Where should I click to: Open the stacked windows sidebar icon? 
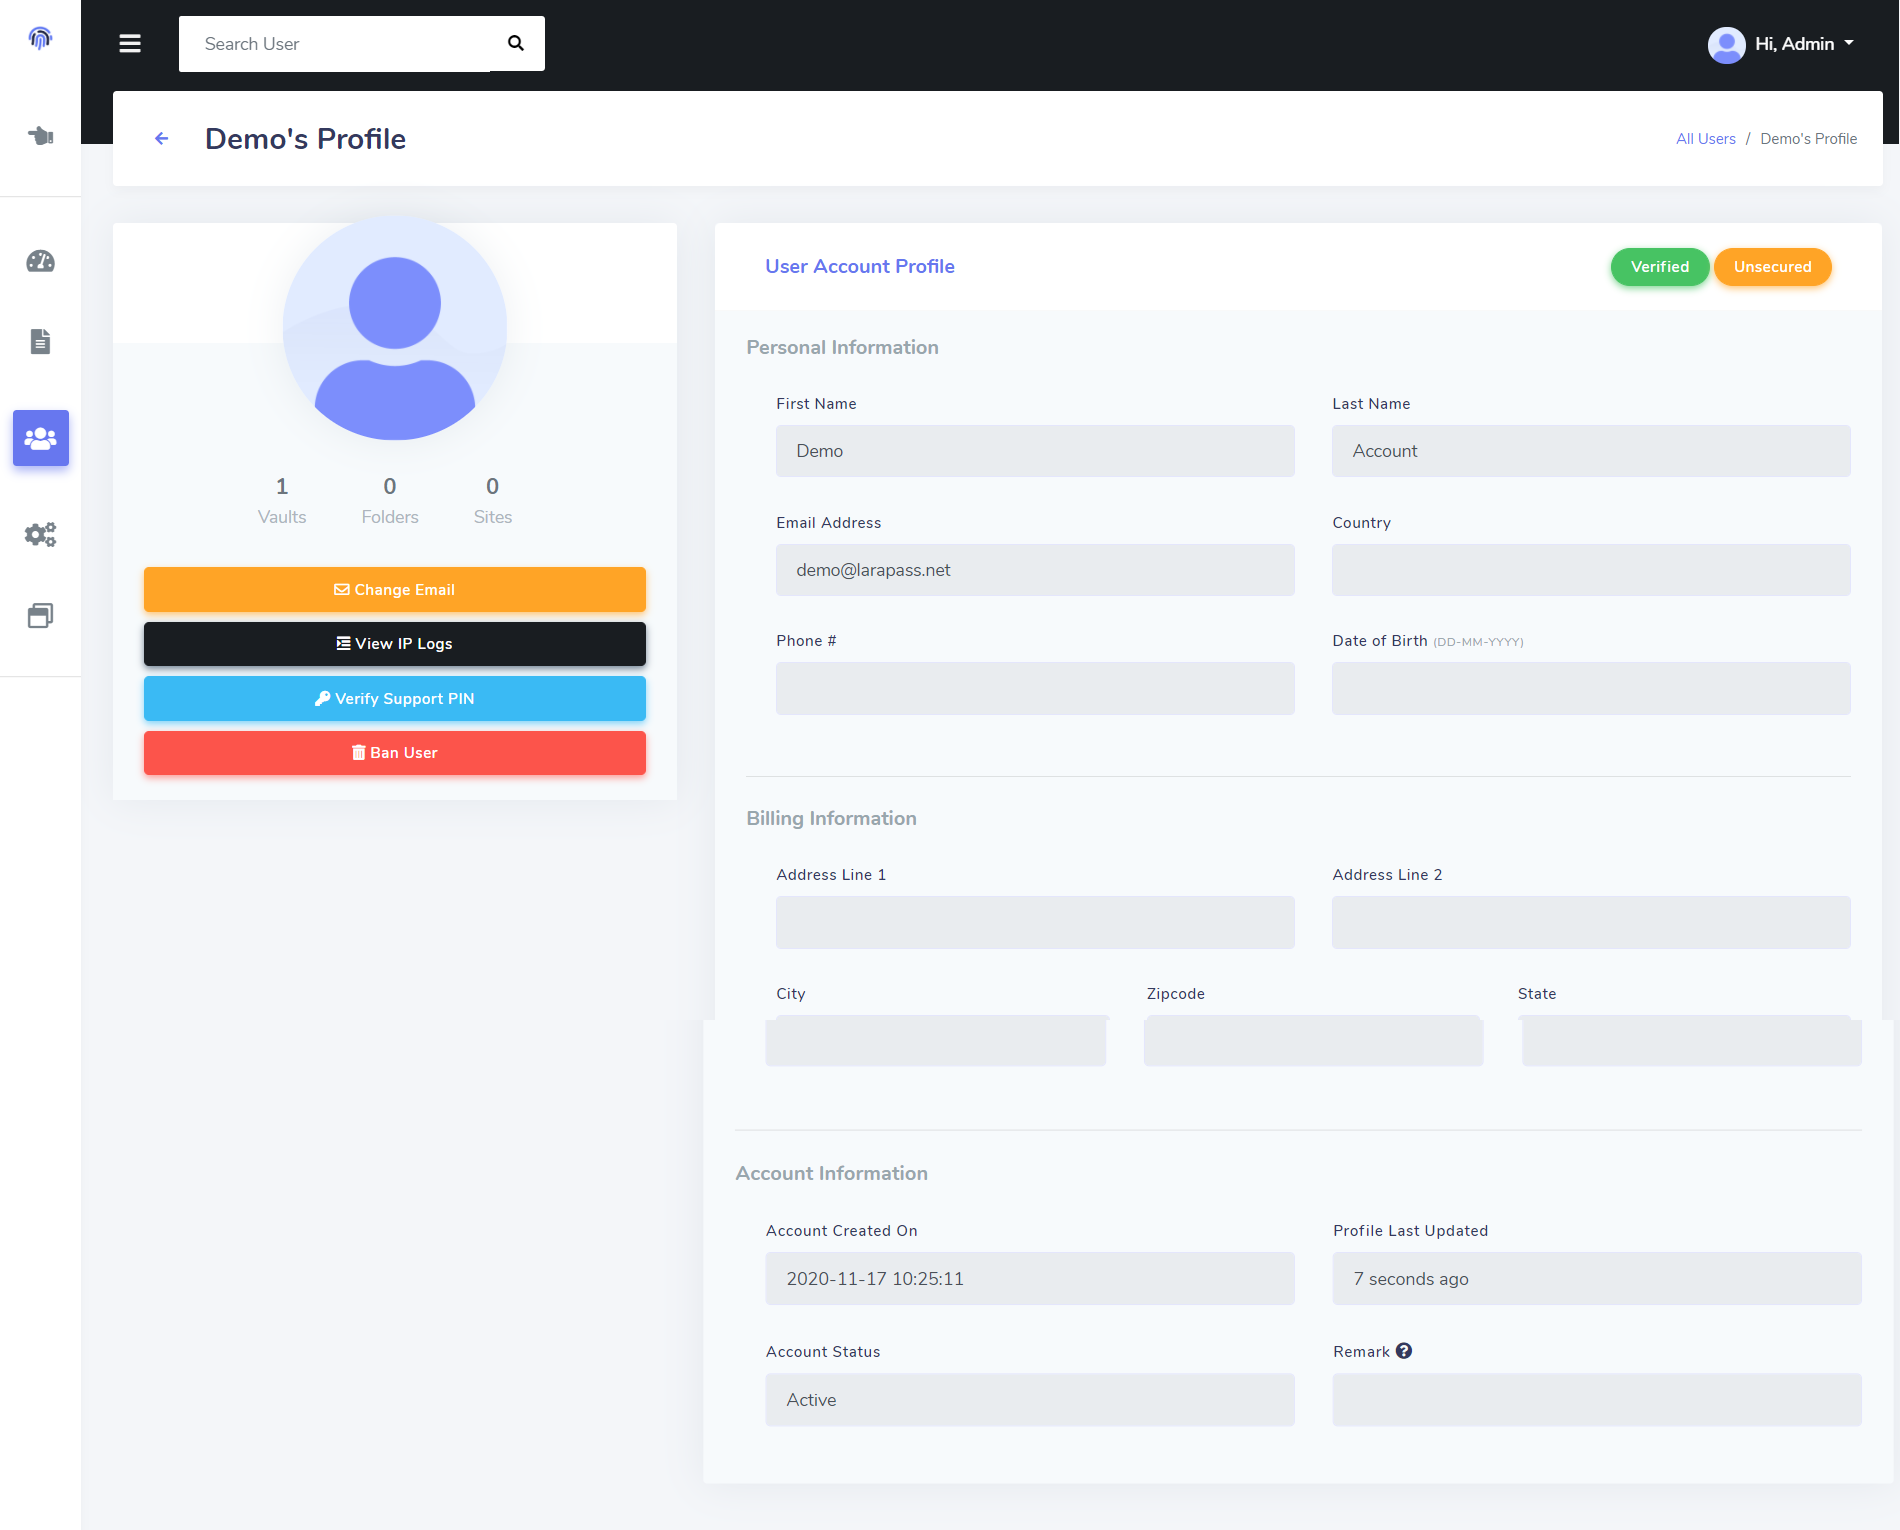pos(40,615)
